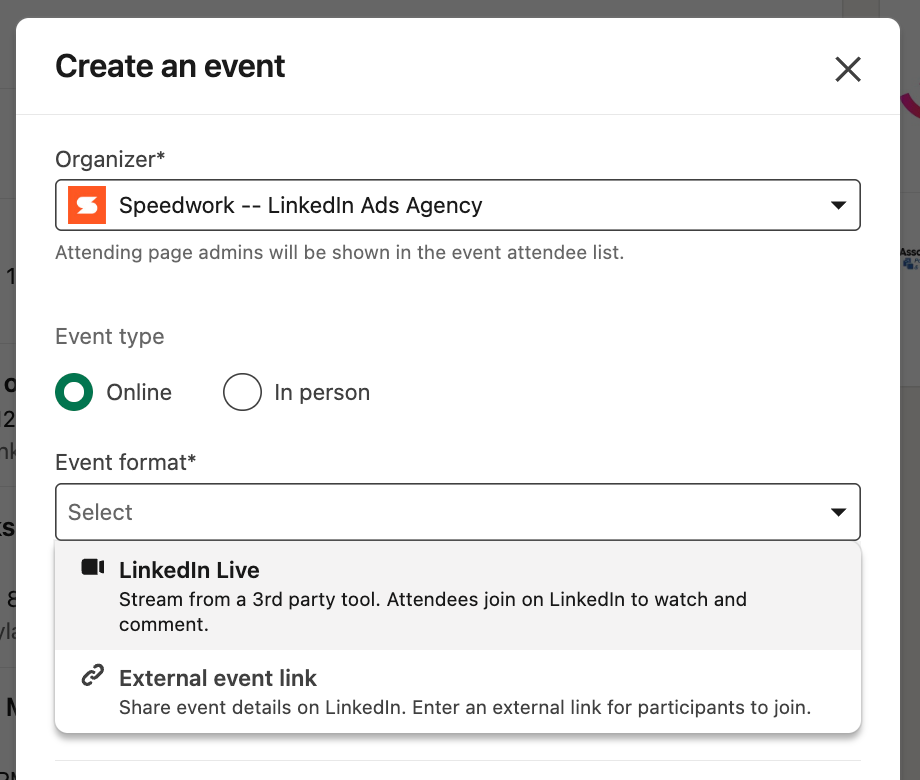Select the Online event type
The height and width of the screenshot is (780, 920).
click(74, 392)
